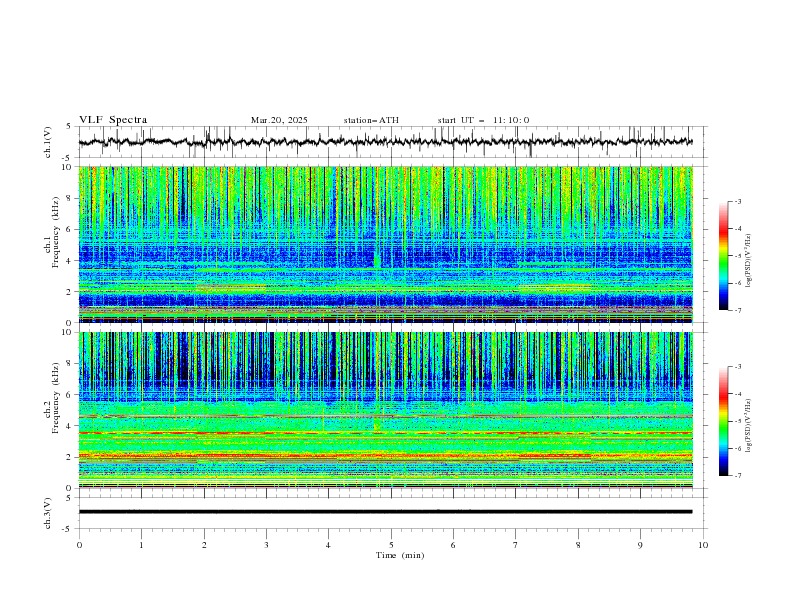Click the ch.2 spectrogram color bar
792x612 pixels.
coord(723,421)
